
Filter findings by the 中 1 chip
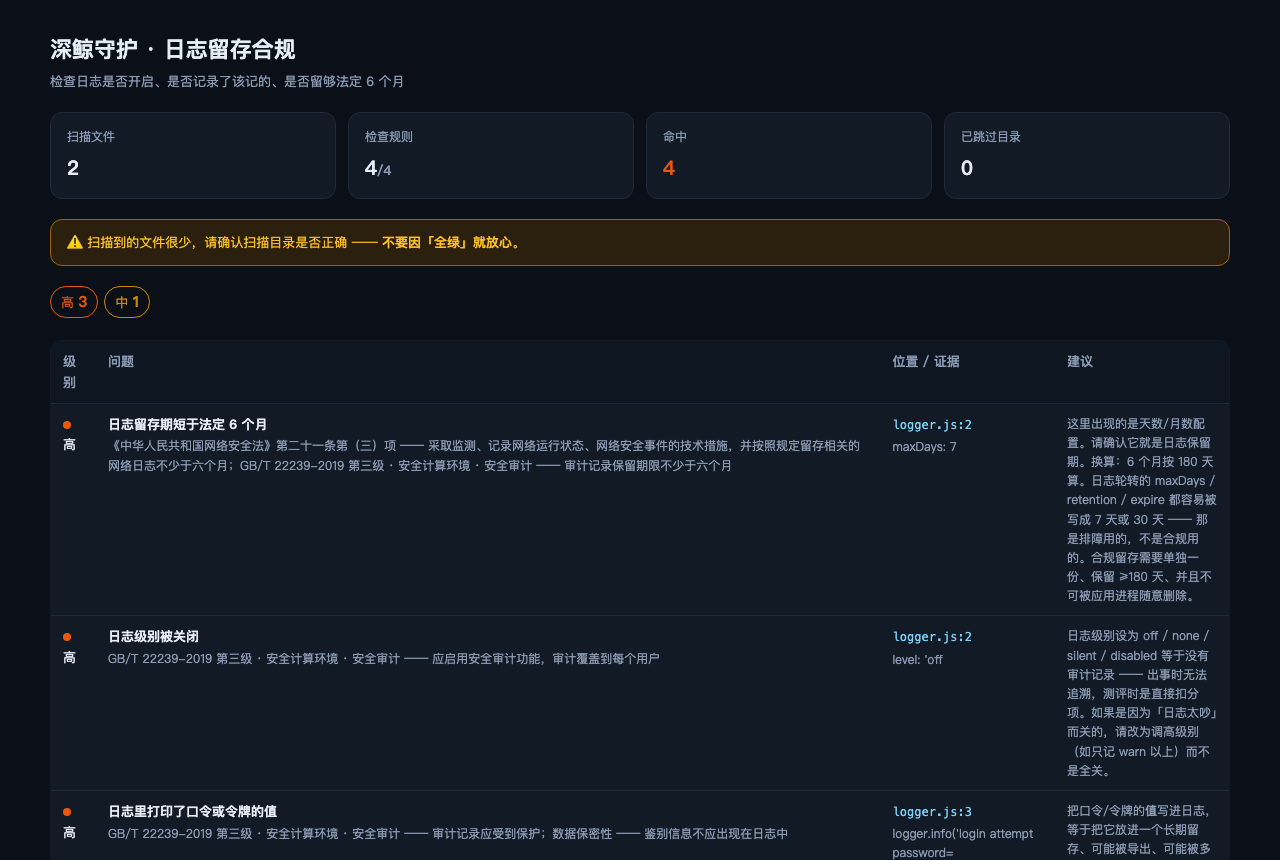pyautogui.click(x=127, y=302)
